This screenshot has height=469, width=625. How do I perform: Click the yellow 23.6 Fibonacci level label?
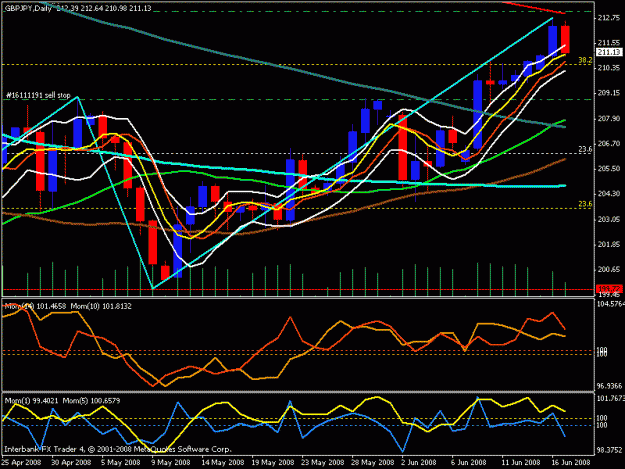click(585, 204)
